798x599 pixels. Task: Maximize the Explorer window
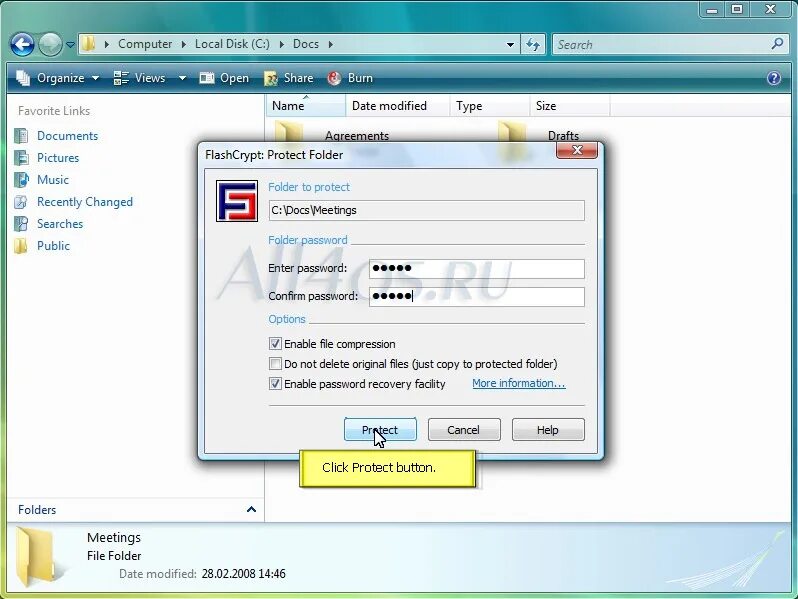click(x=737, y=9)
